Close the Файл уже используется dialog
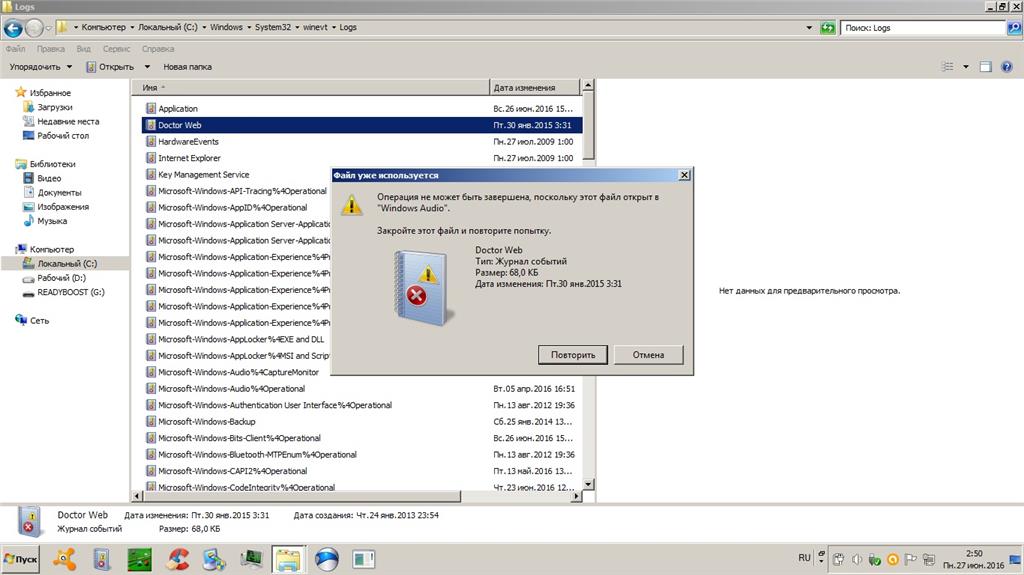 point(684,175)
